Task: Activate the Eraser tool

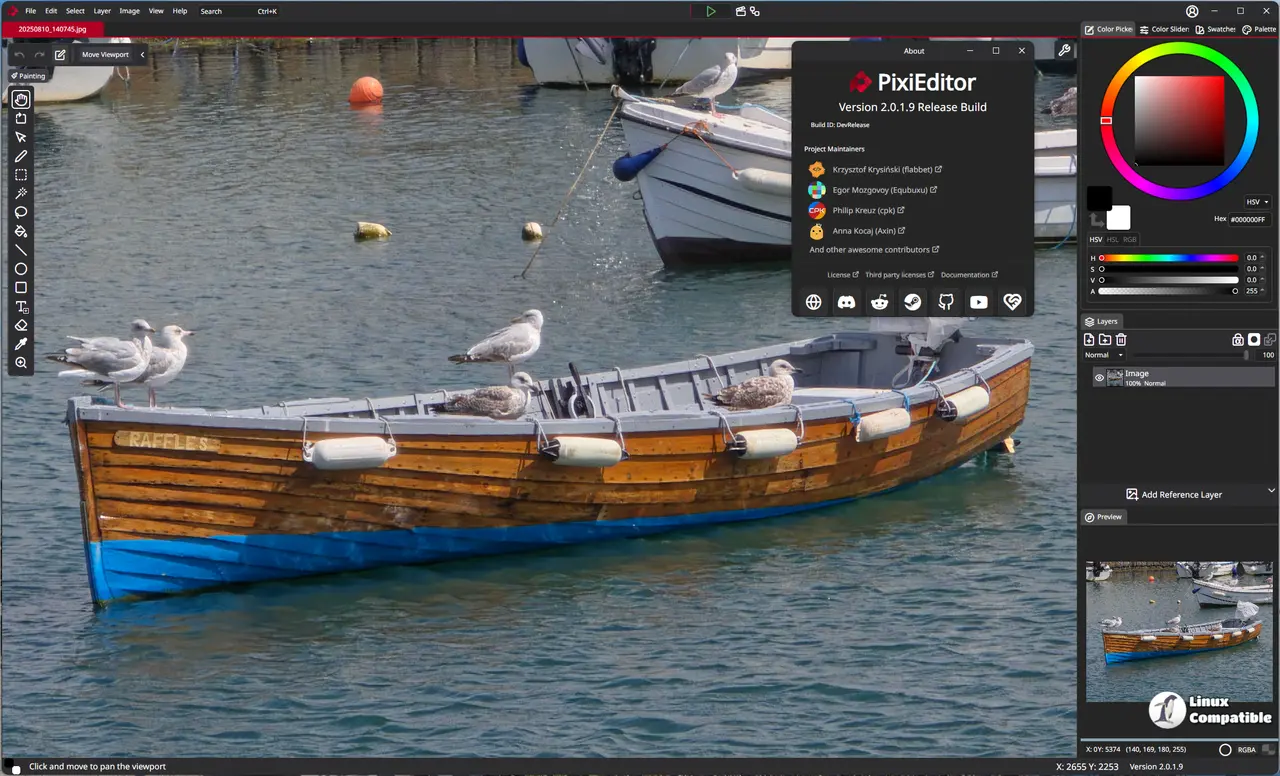Action: tap(21, 325)
